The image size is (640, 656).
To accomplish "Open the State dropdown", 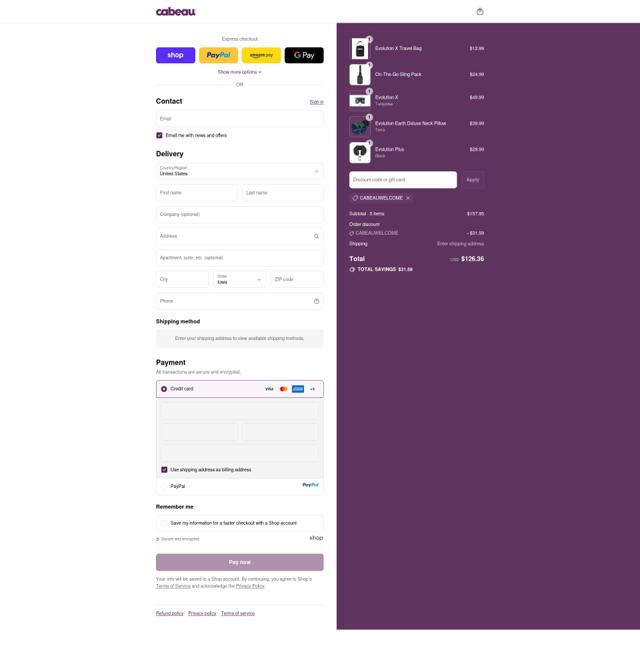I will [x=239, y=279].
